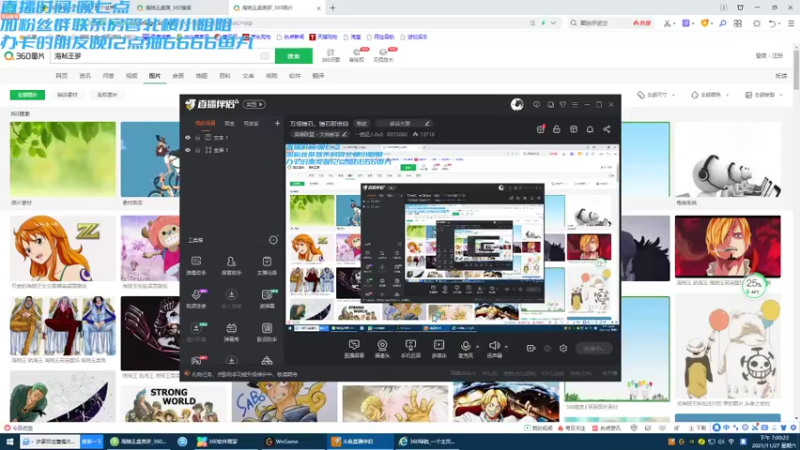Open stream settings gear icon
This screenshot has height=450, width=800.
563,348
